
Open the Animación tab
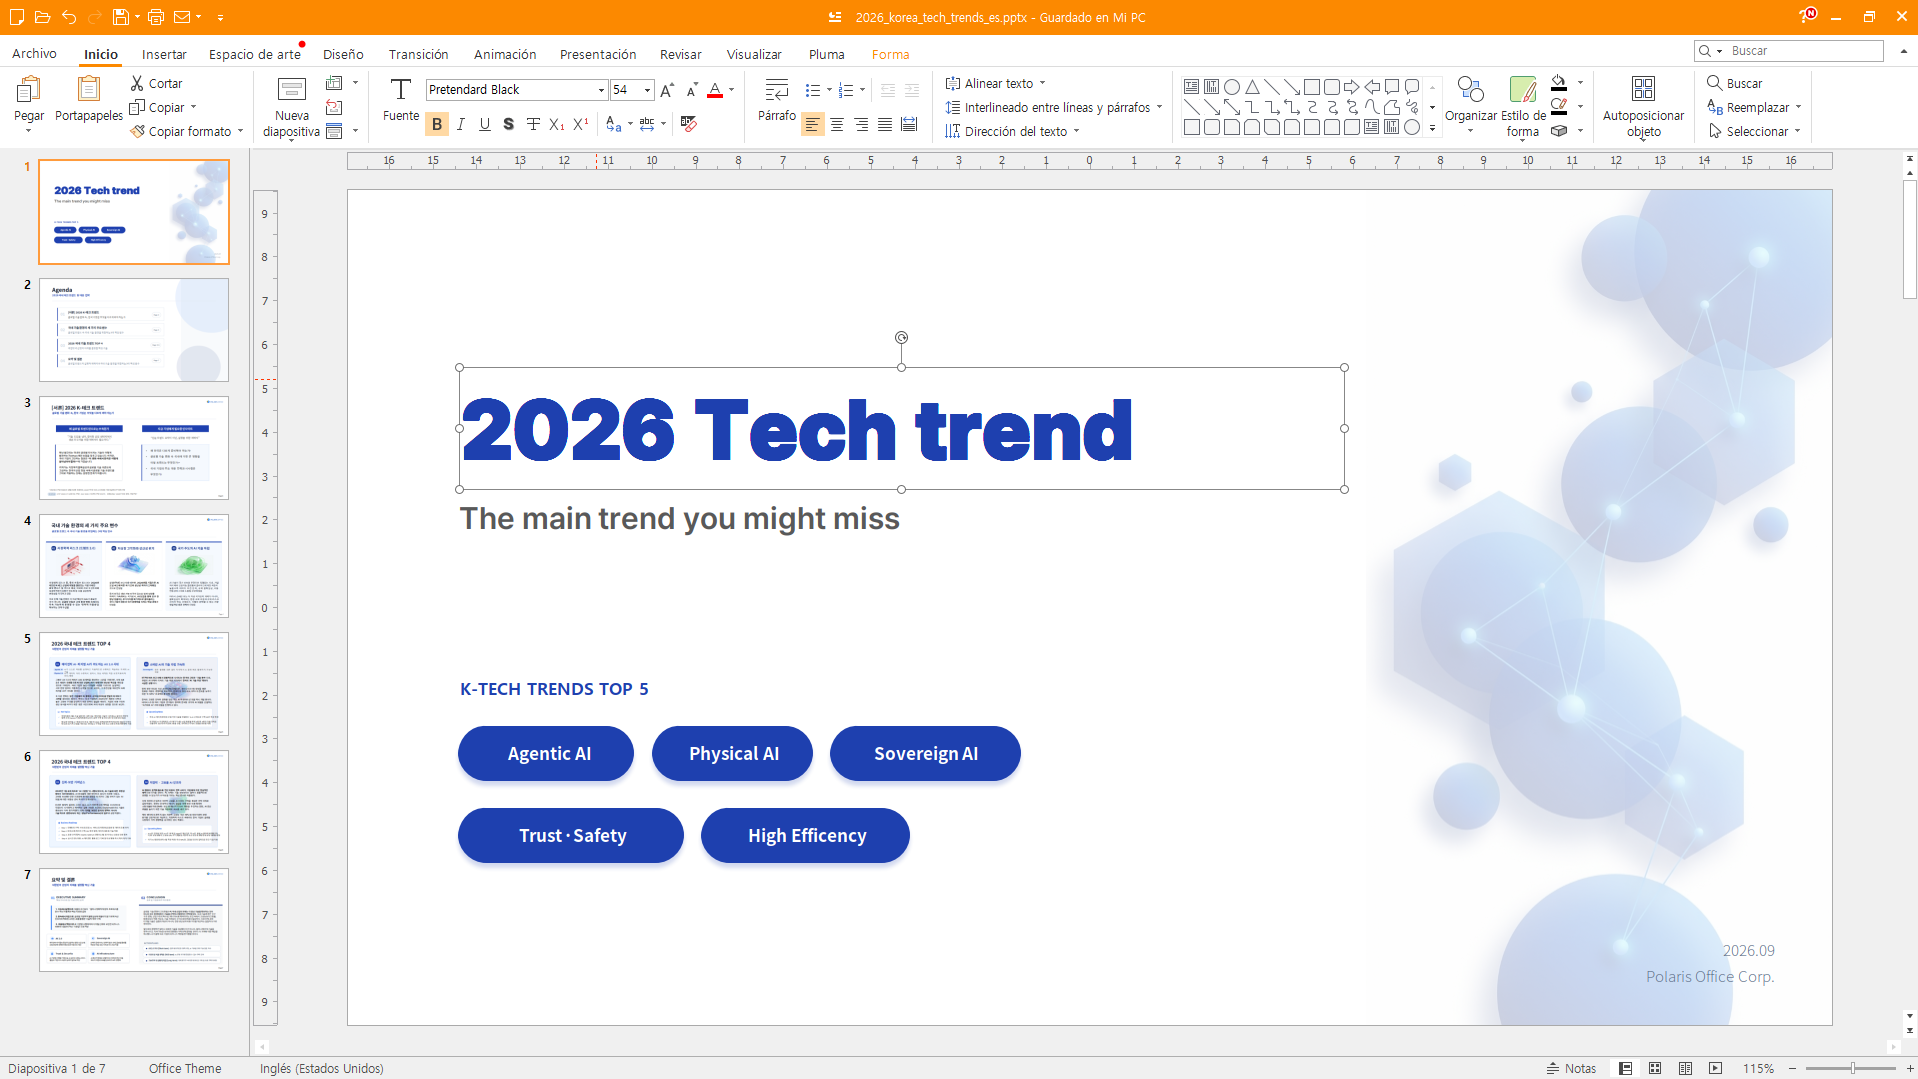click(505, 54)
